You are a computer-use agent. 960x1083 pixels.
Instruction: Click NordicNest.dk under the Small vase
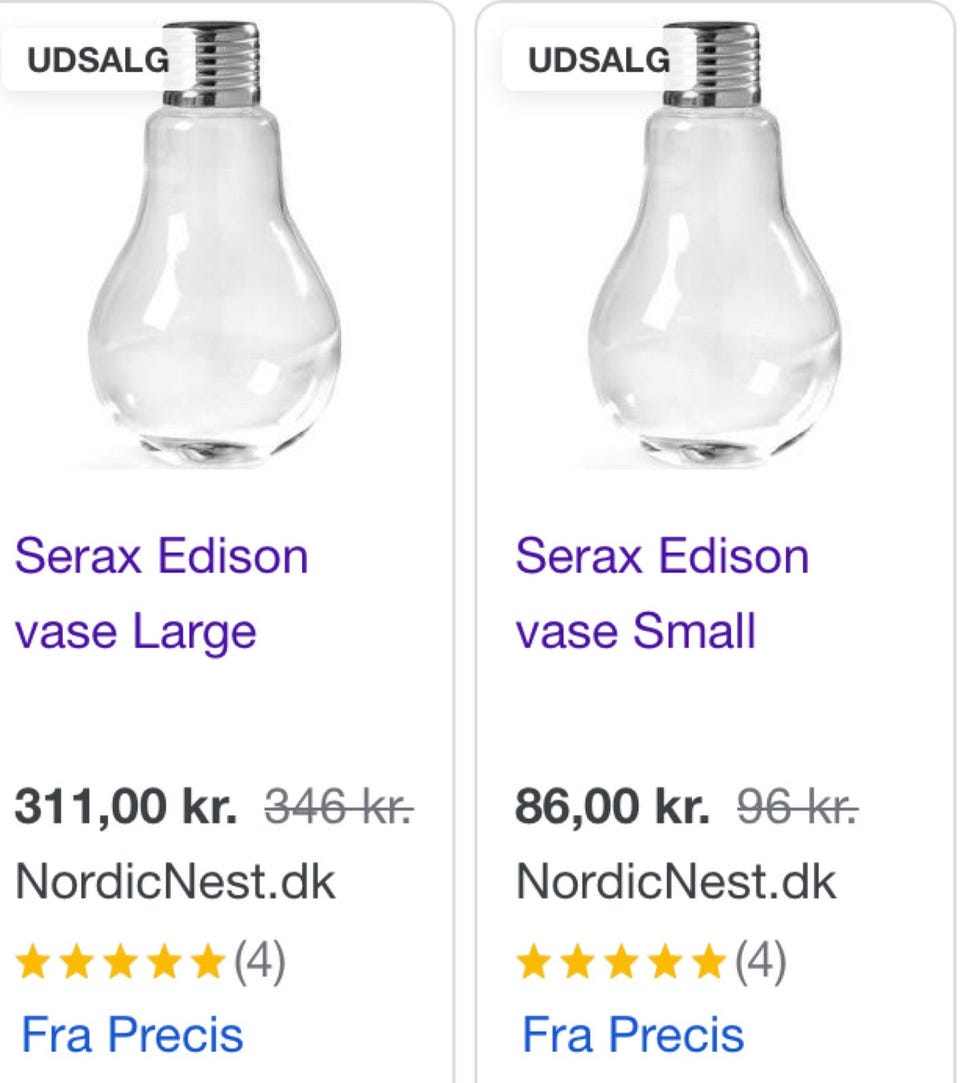(x=676, y=883)
